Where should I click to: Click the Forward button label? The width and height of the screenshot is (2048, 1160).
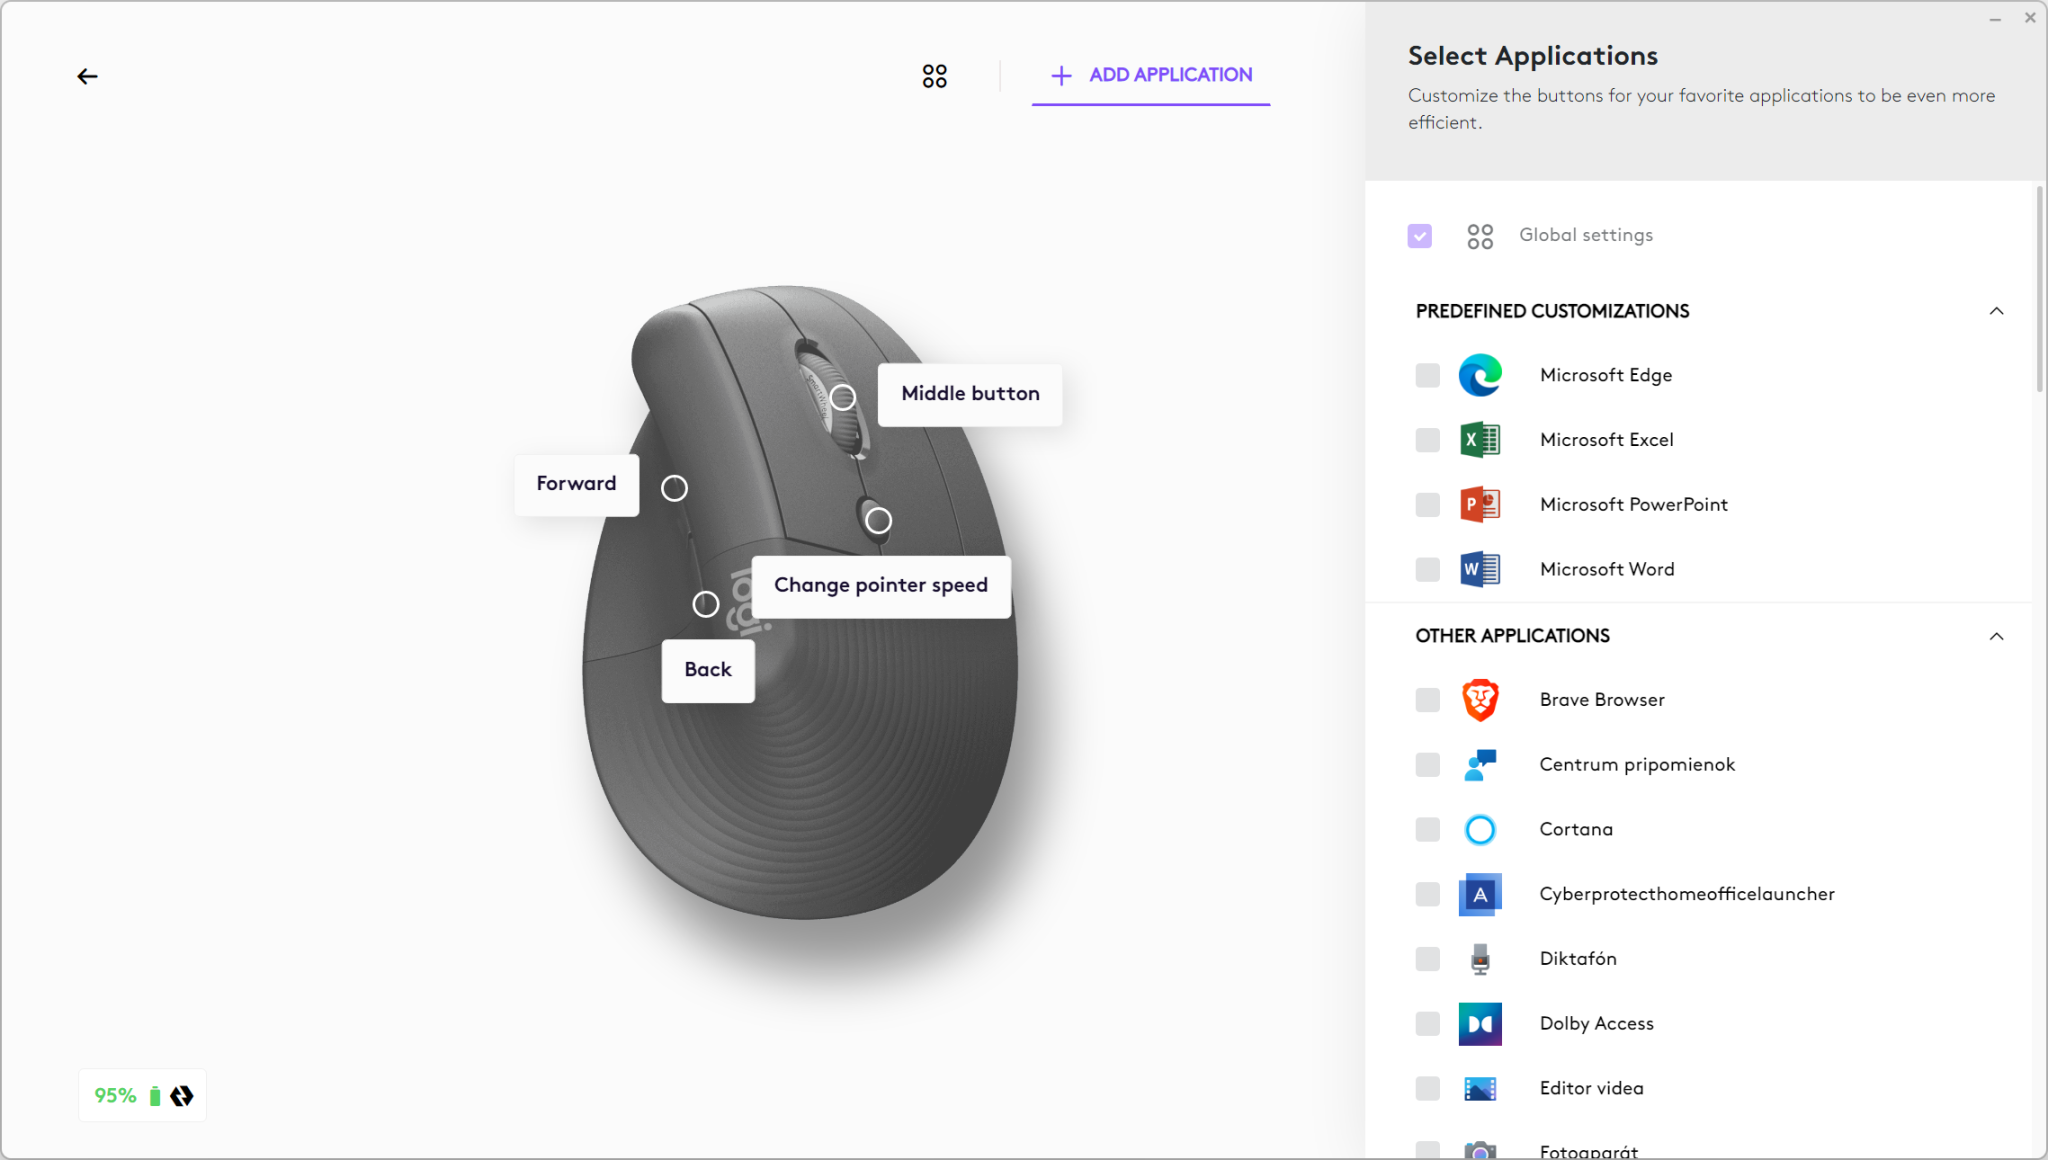tap(576, 484)
